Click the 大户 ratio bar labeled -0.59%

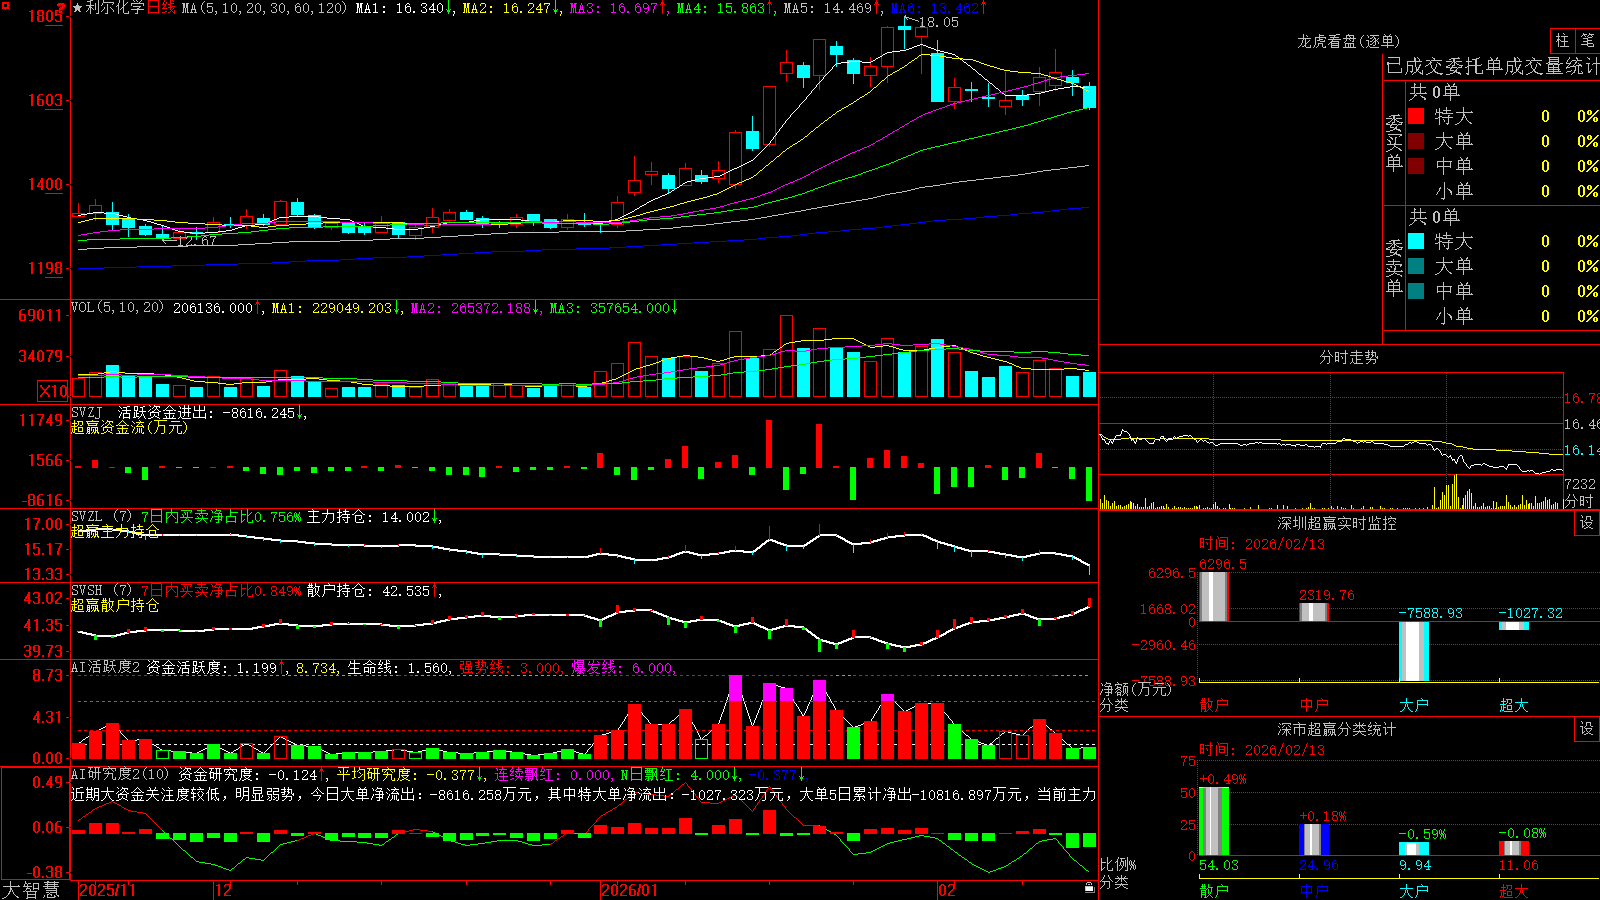[x=1414, y=849]
